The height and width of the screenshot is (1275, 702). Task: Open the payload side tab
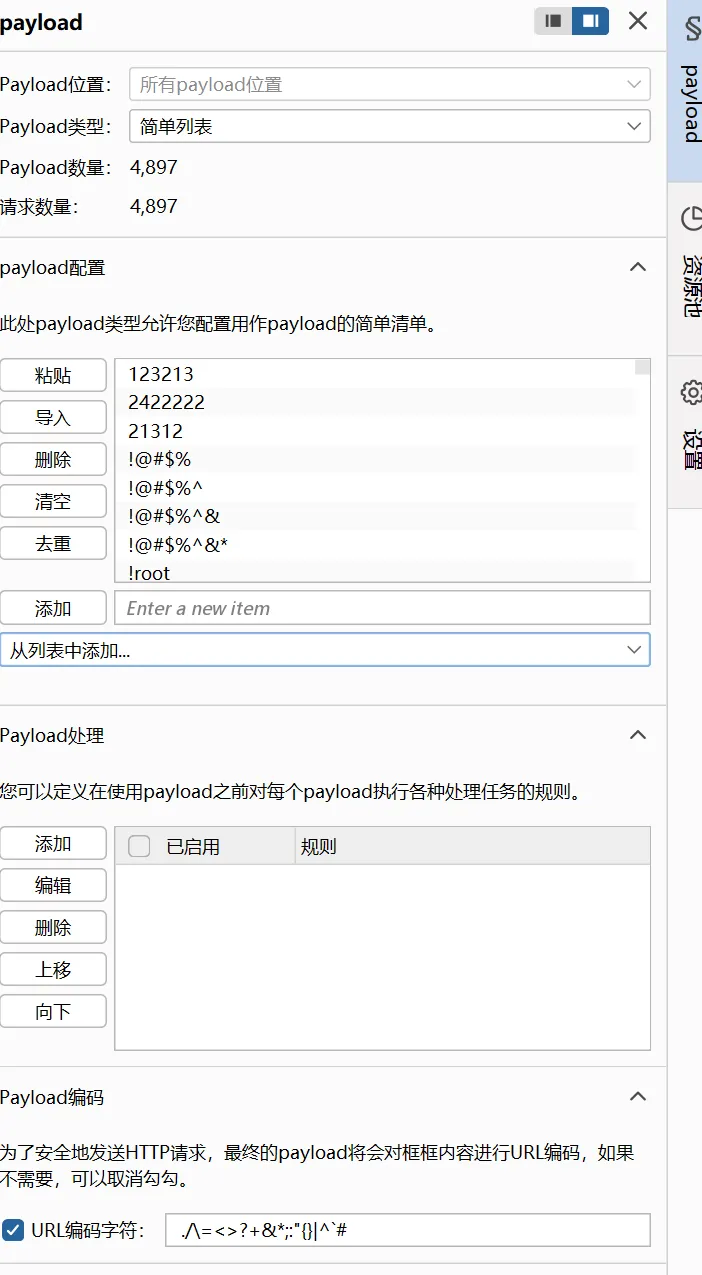(688, 90)
